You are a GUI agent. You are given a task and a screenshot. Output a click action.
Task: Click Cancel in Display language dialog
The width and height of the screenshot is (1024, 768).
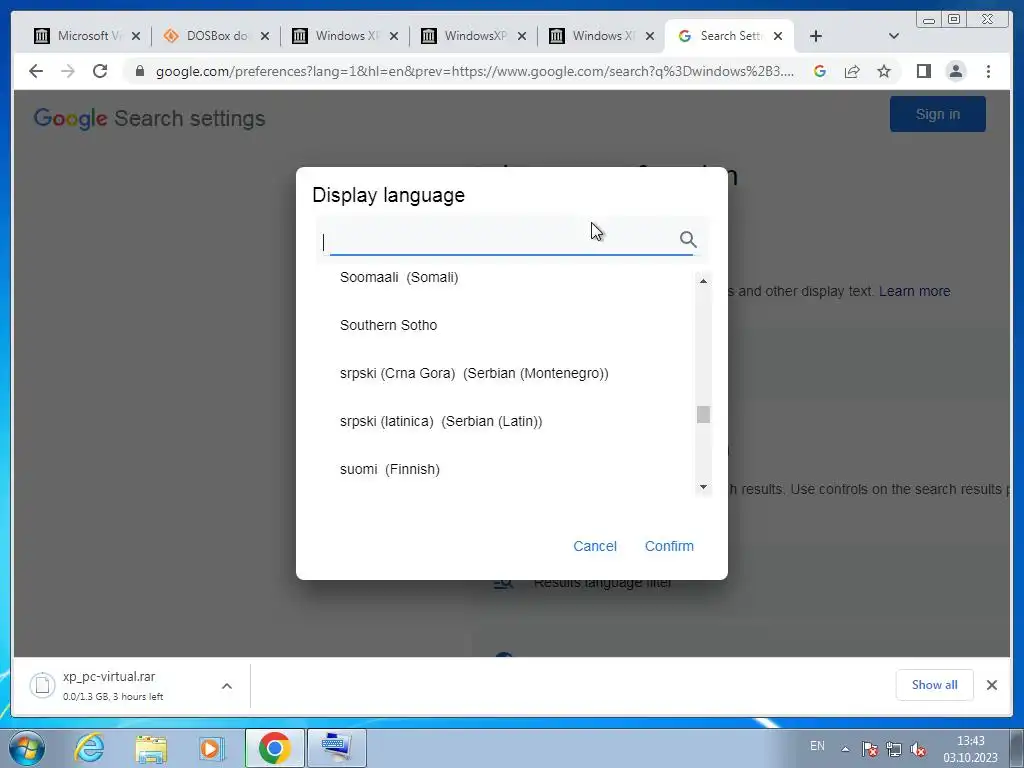594,546
